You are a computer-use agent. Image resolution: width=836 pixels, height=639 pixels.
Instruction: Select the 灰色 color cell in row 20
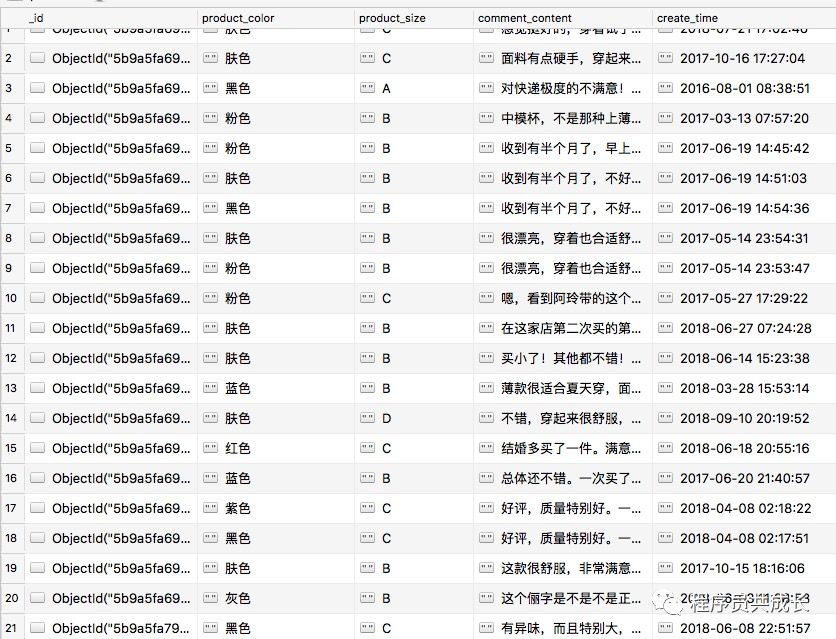coord(276,598)
